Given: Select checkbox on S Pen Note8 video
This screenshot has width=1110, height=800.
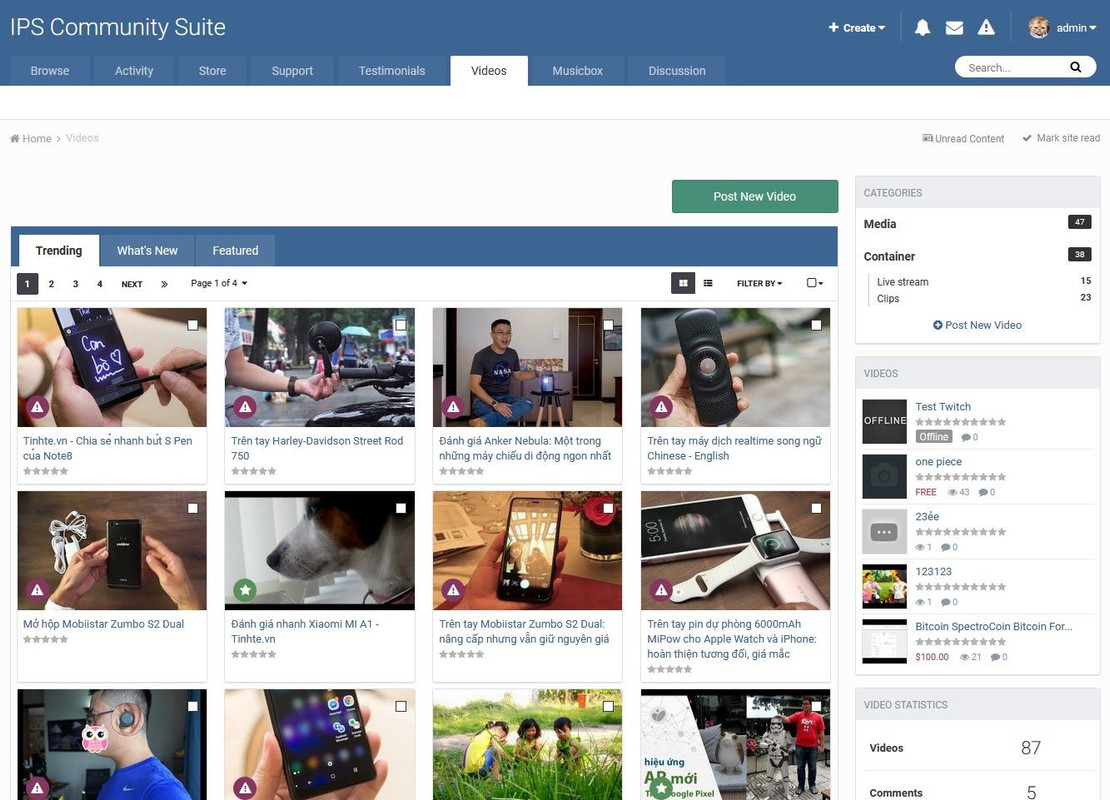Looking at the screenshot, I should coord(193,325).
